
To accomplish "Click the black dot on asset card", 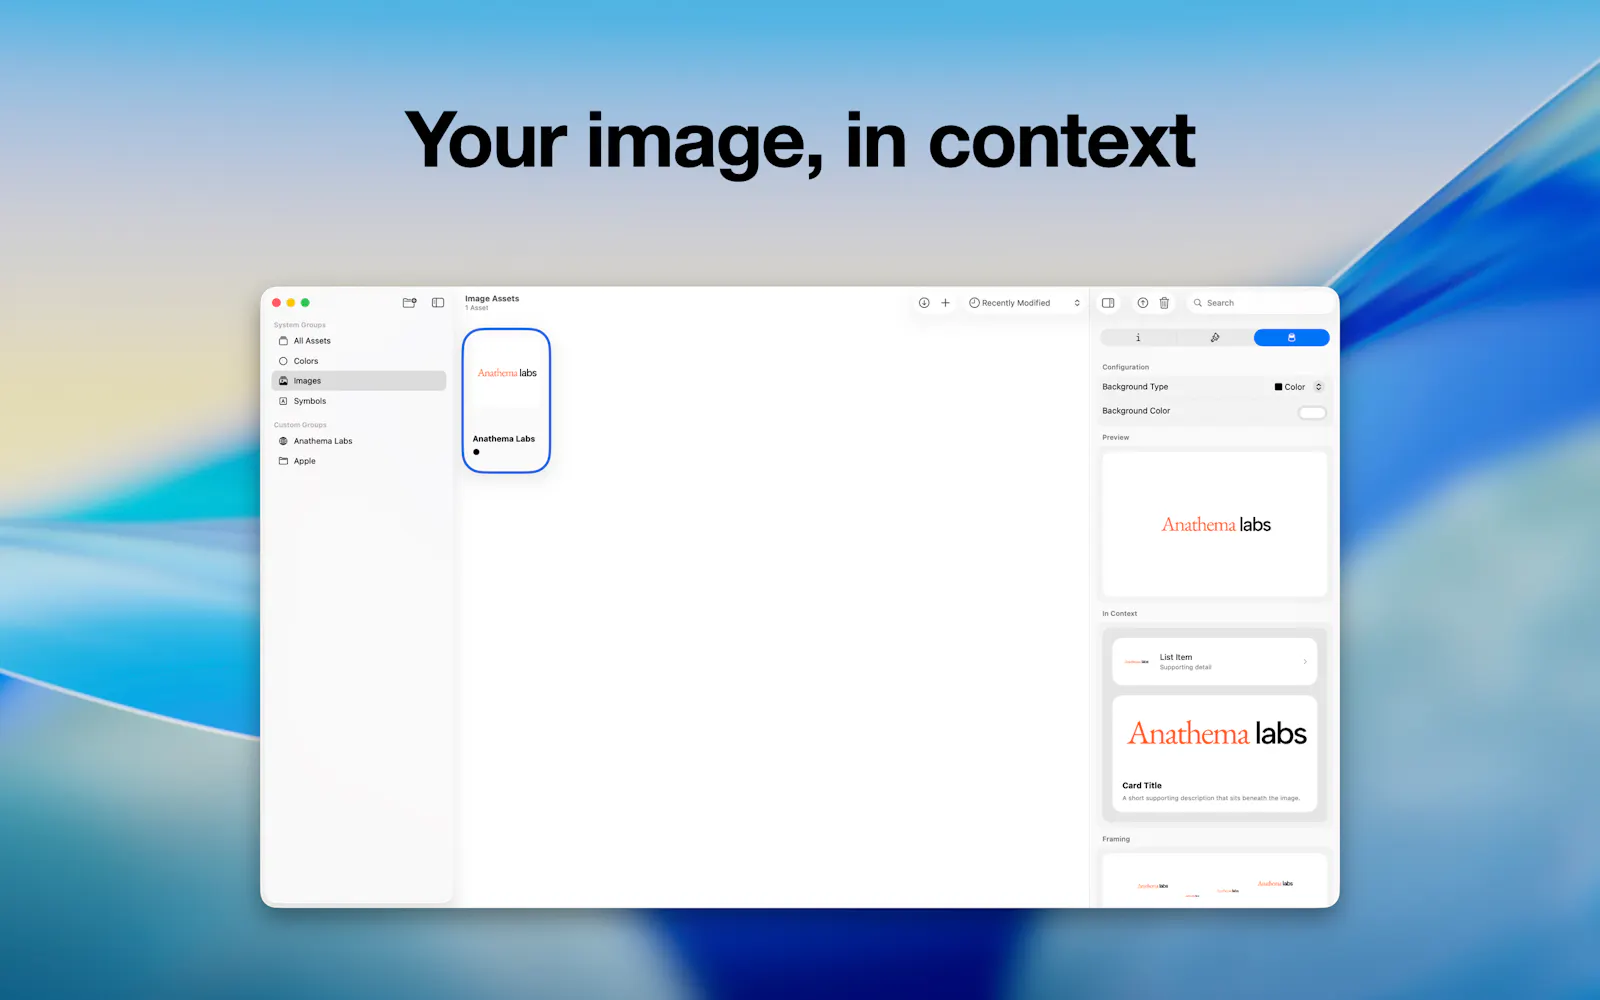I will point(476,452).
